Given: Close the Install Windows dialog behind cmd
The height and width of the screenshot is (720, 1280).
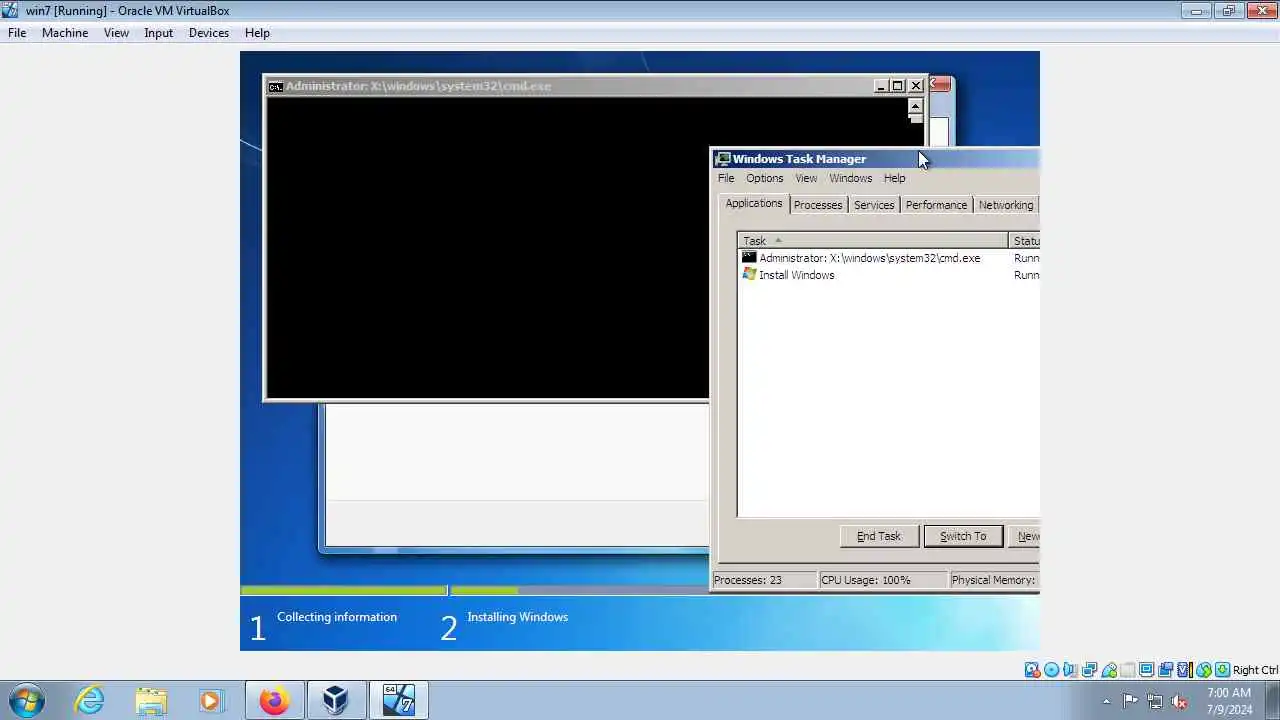Looking at the screenshot, I should 940,84.
